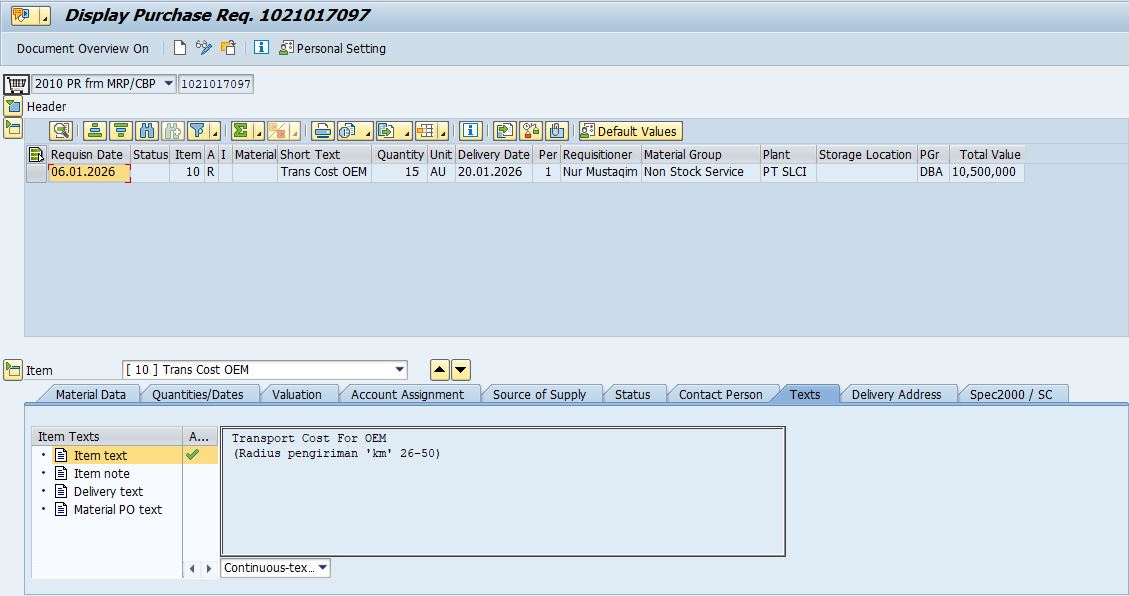Open the Delivery Address tab
This screenshot has height=596, width=1129.
[896, 394]
